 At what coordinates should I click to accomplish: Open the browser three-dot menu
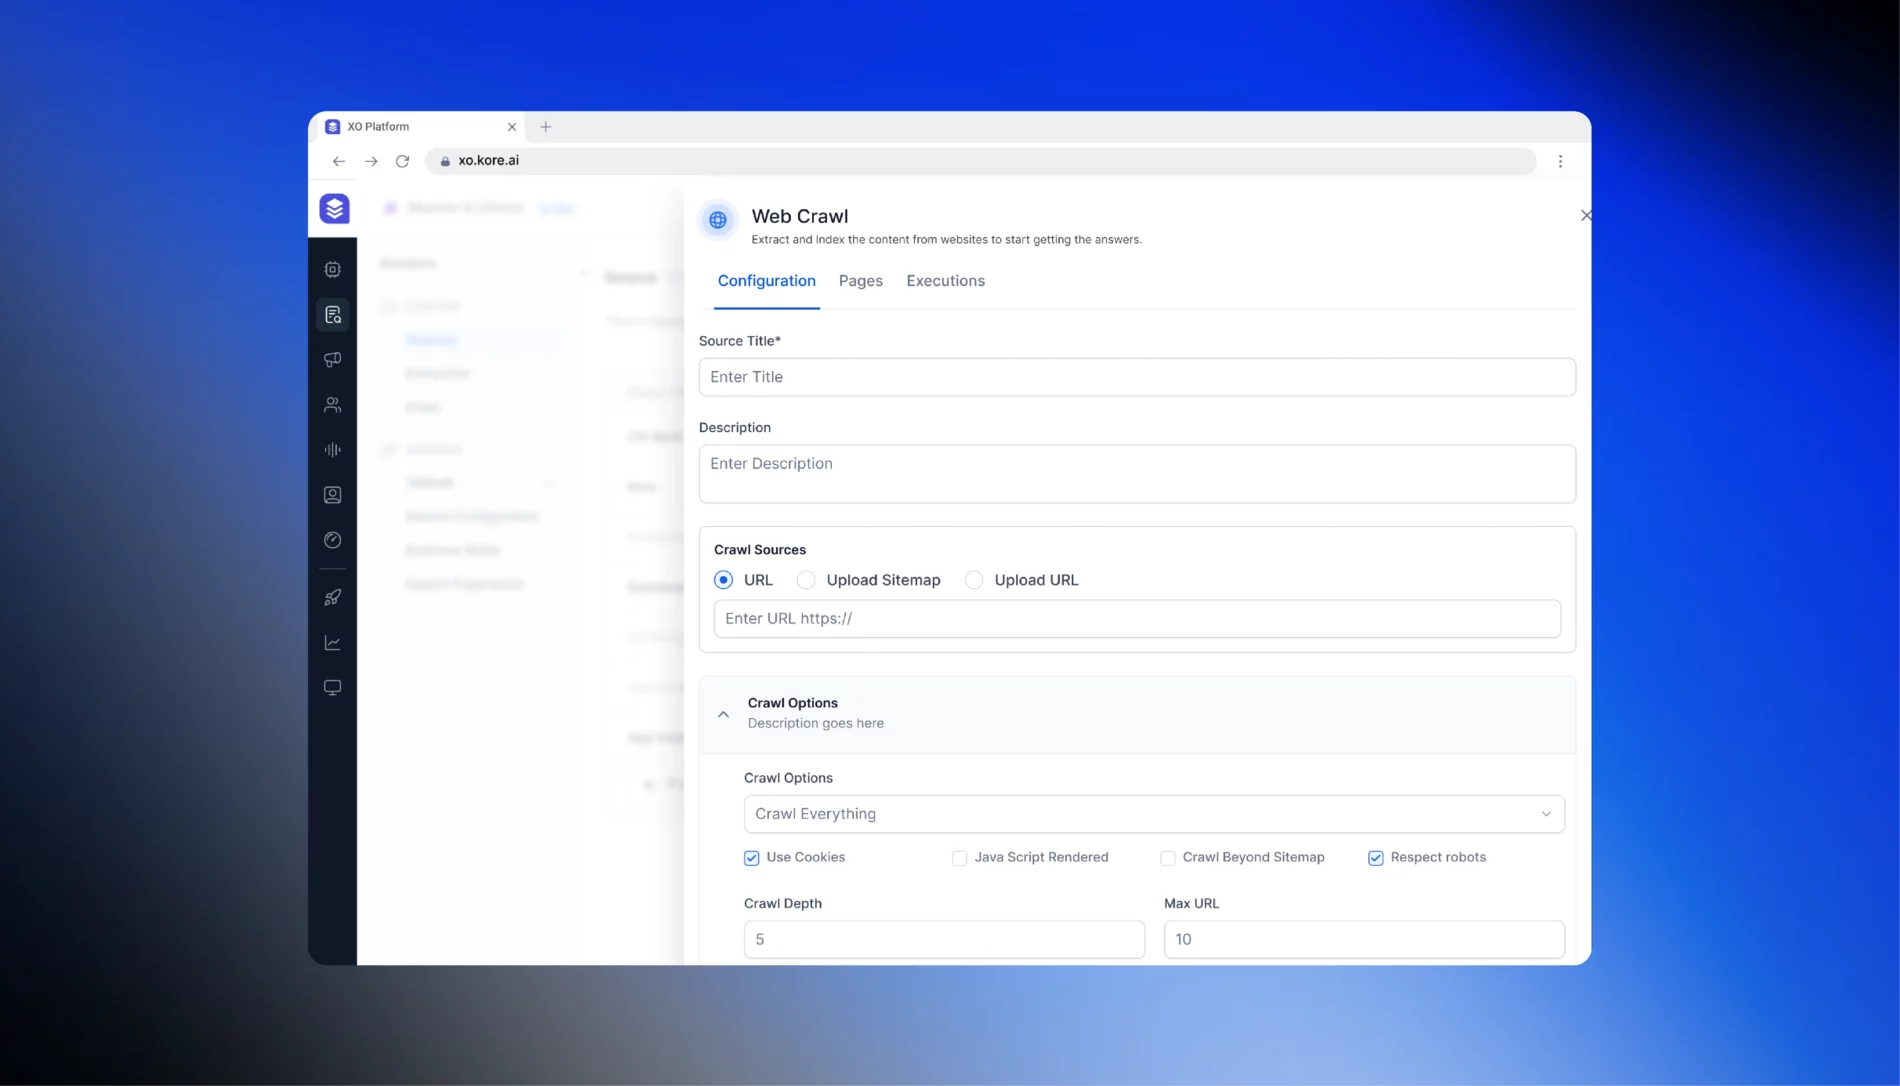[x=1560, y=161]
